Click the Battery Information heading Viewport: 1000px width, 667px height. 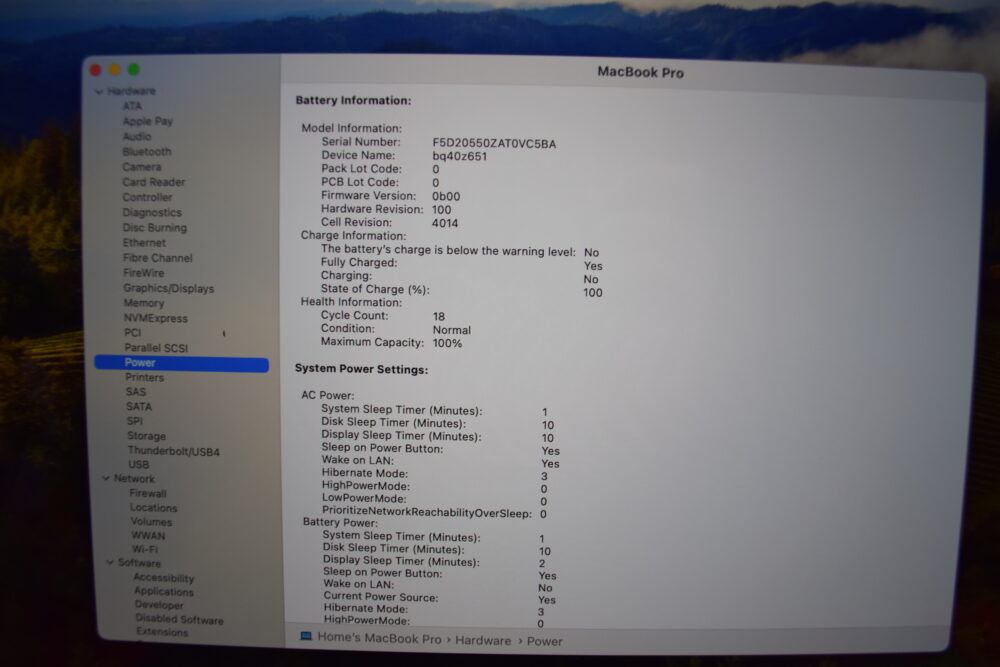(x=353, y=101)
